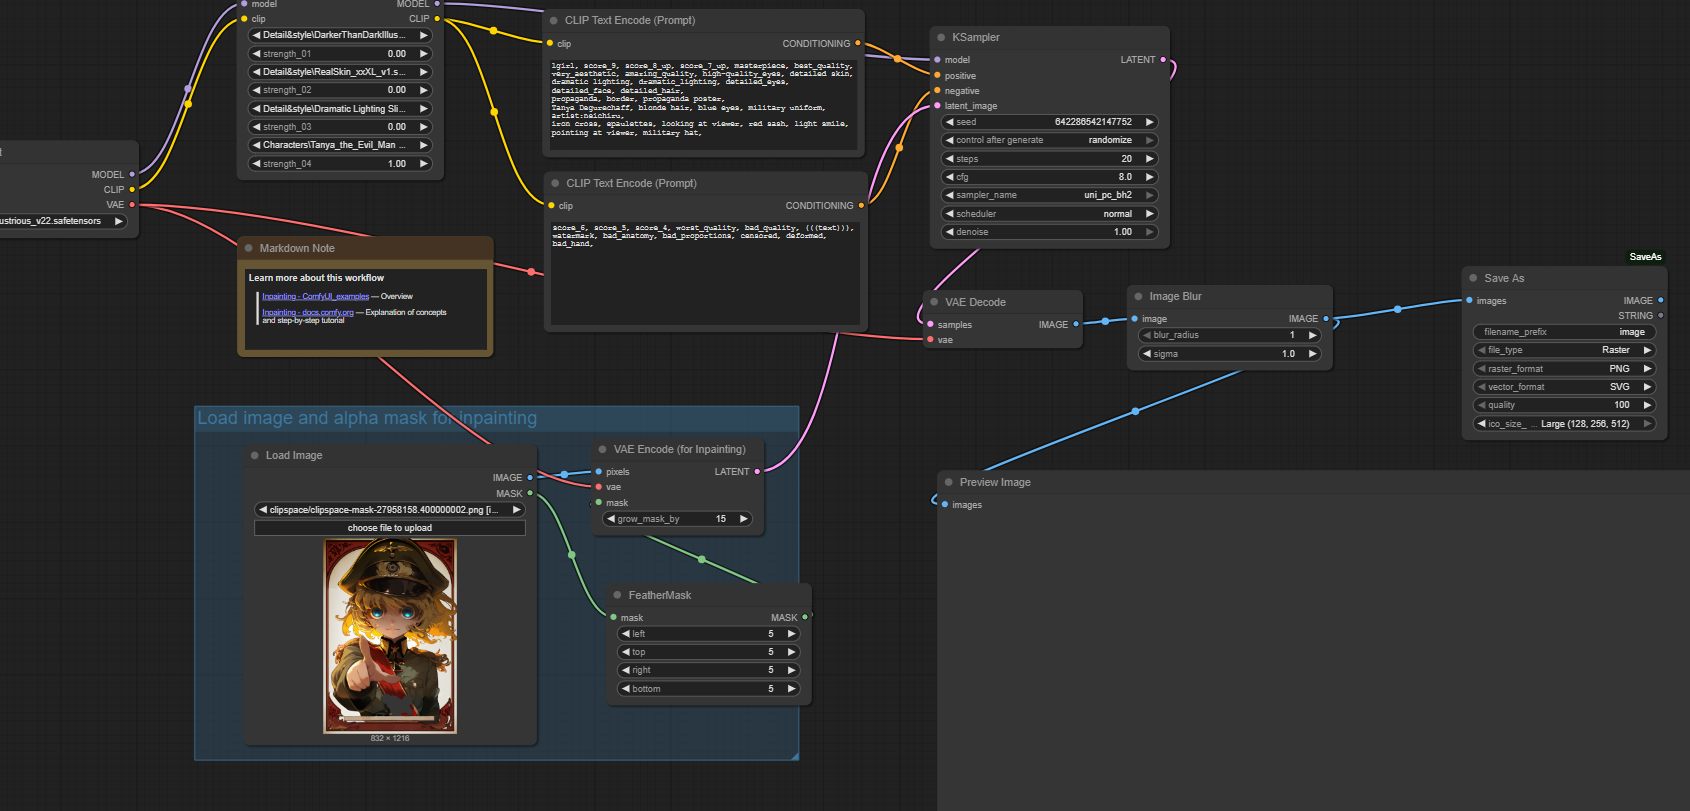Click the VAE Decode IMAGE output connector
Image resolution: width=1690 pixels, height=811 pixels.
coord(1076,324)
